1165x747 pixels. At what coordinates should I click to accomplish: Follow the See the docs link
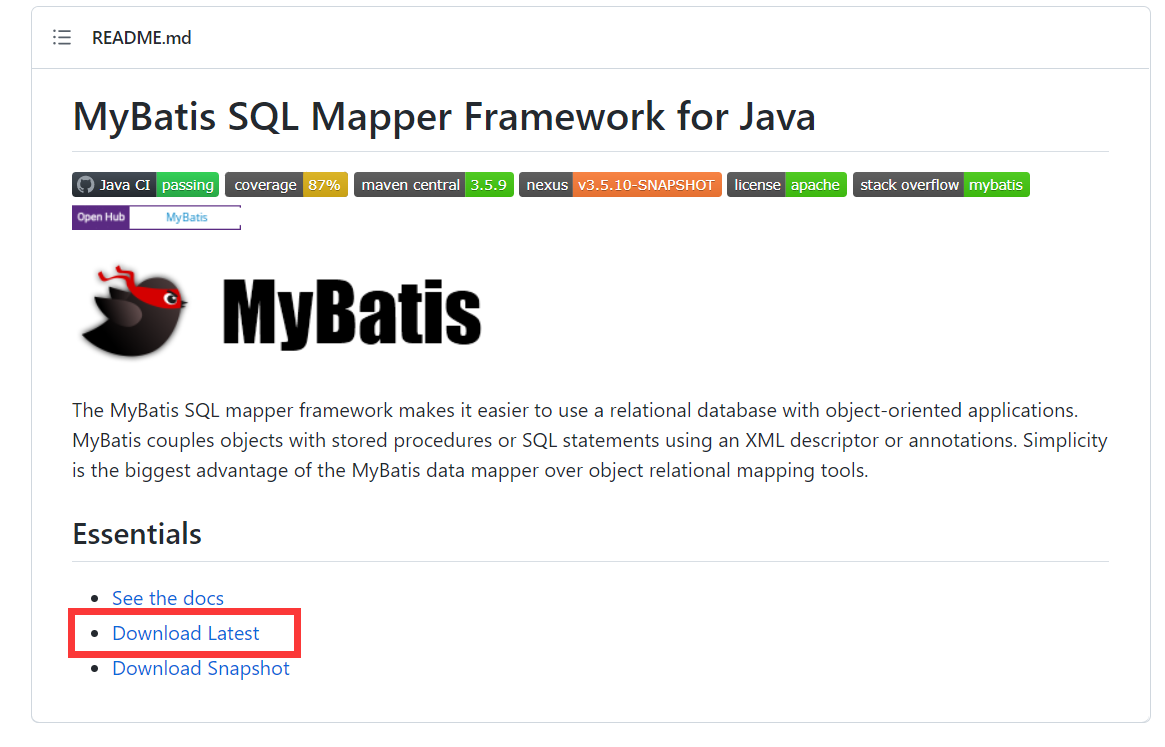tap(168, 598)
